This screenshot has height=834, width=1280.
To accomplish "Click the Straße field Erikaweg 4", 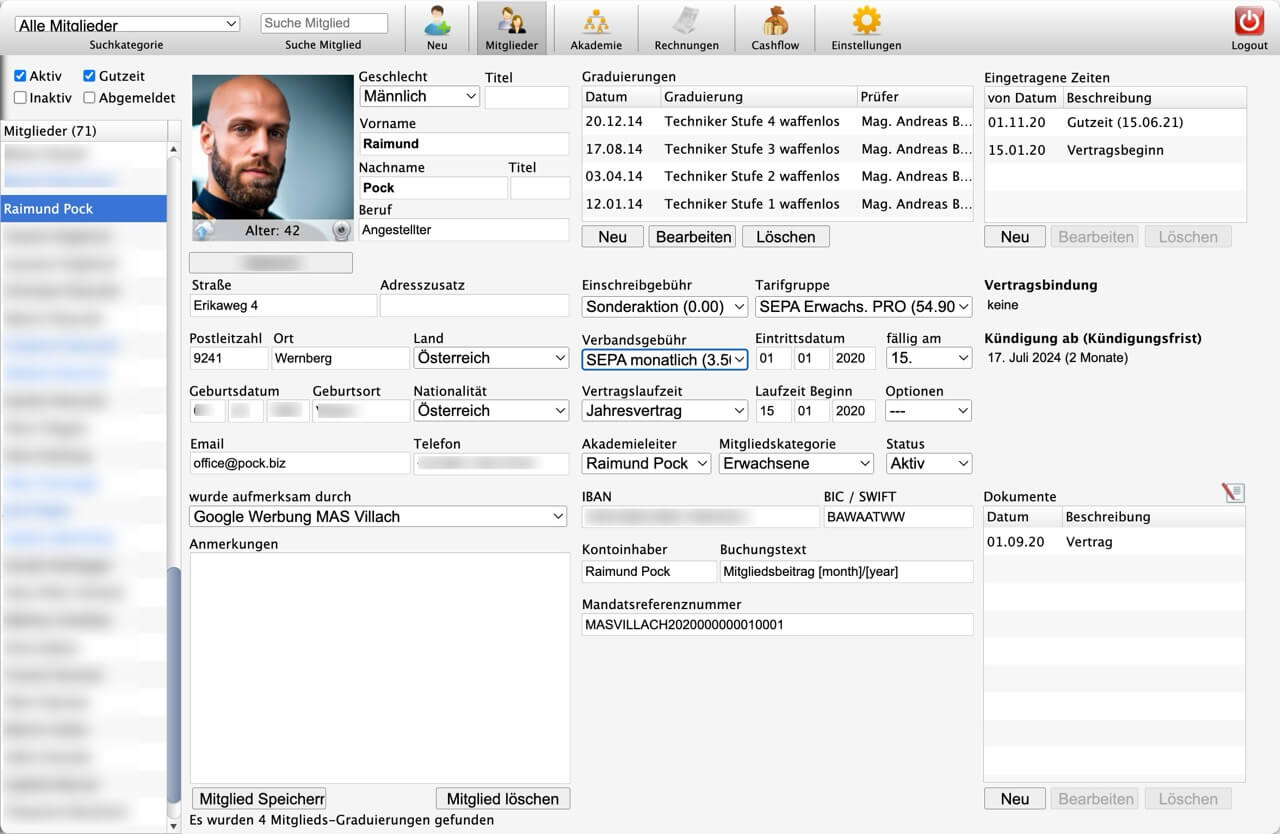I will 283,305.
